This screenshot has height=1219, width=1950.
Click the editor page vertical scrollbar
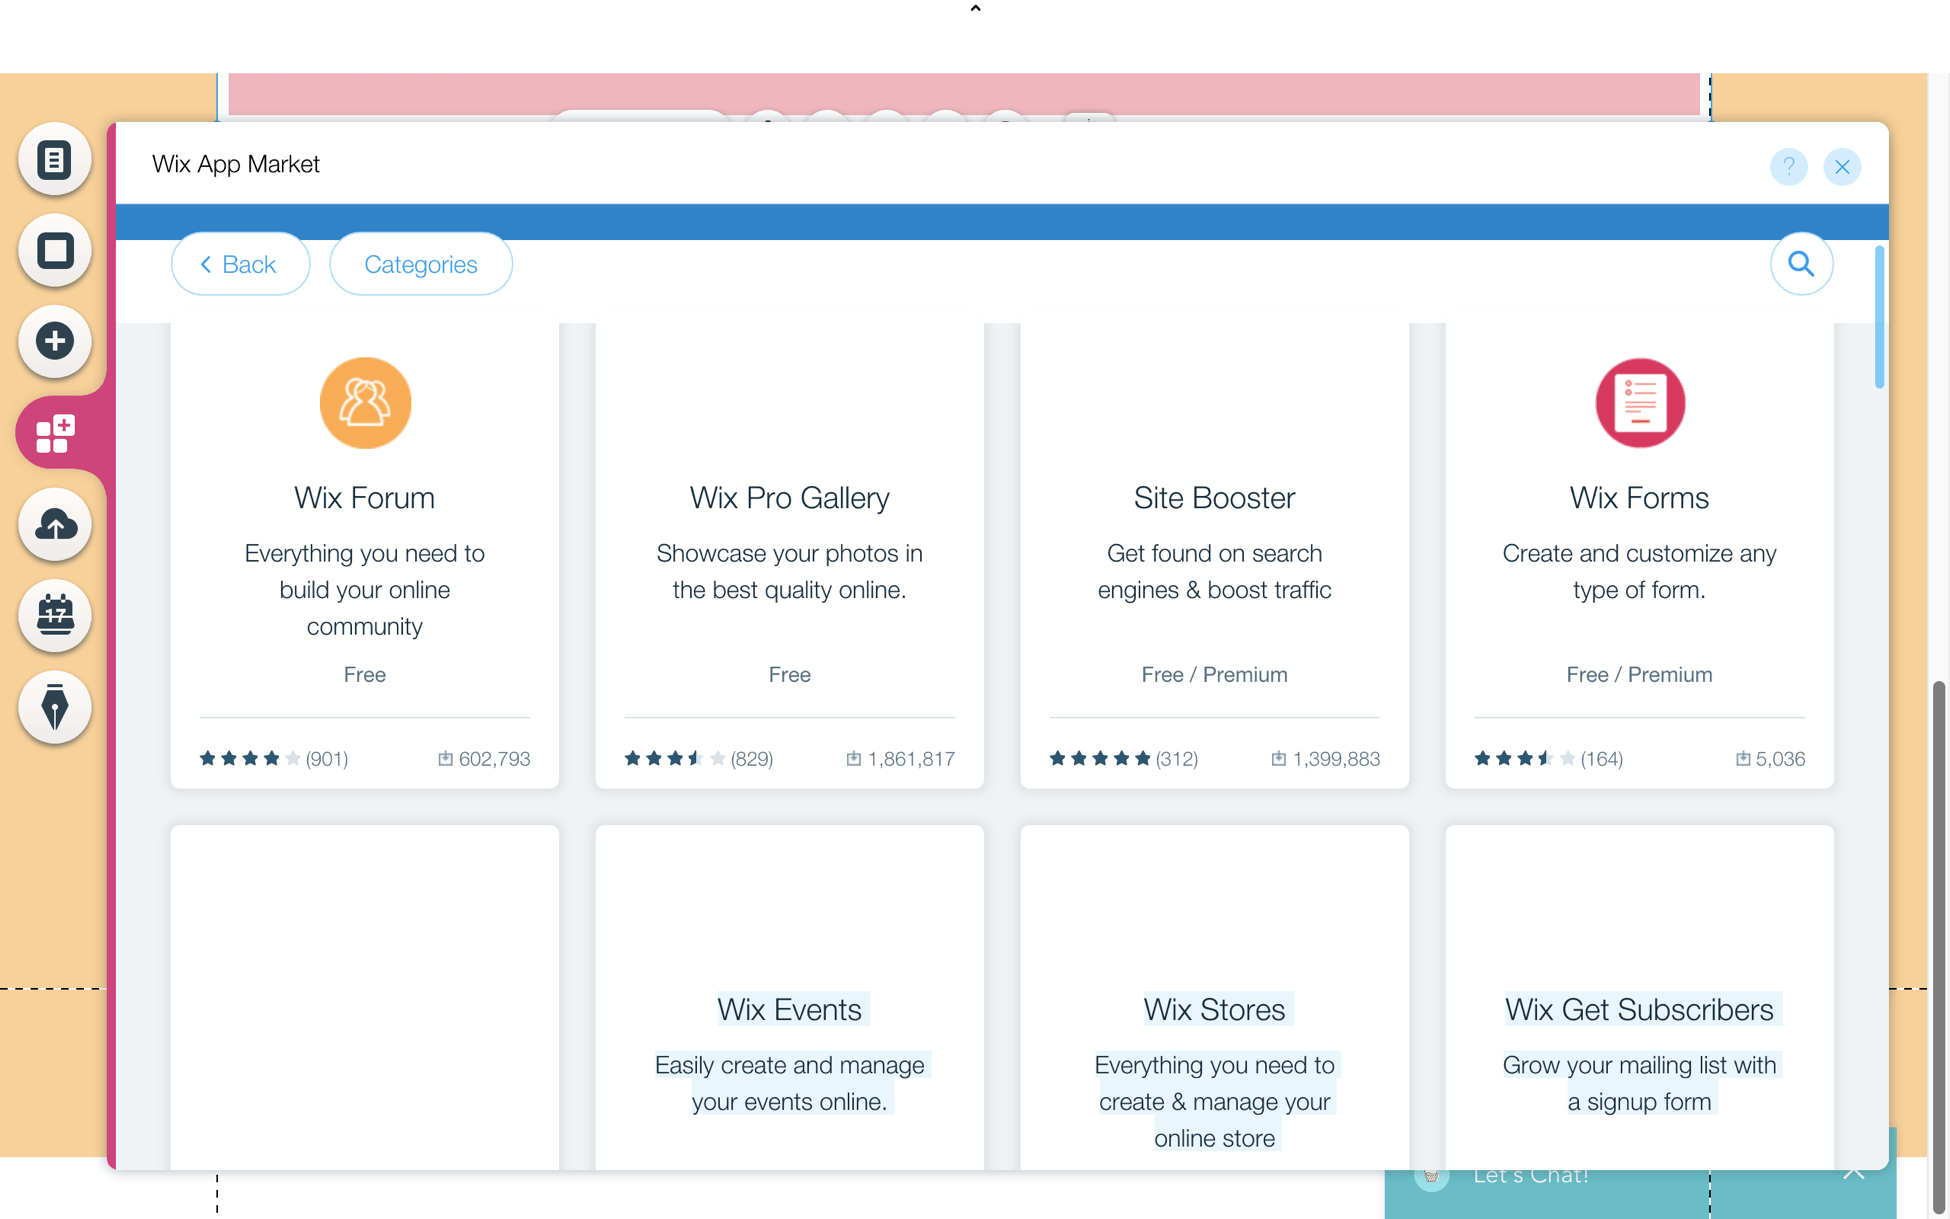[1938, 946]
